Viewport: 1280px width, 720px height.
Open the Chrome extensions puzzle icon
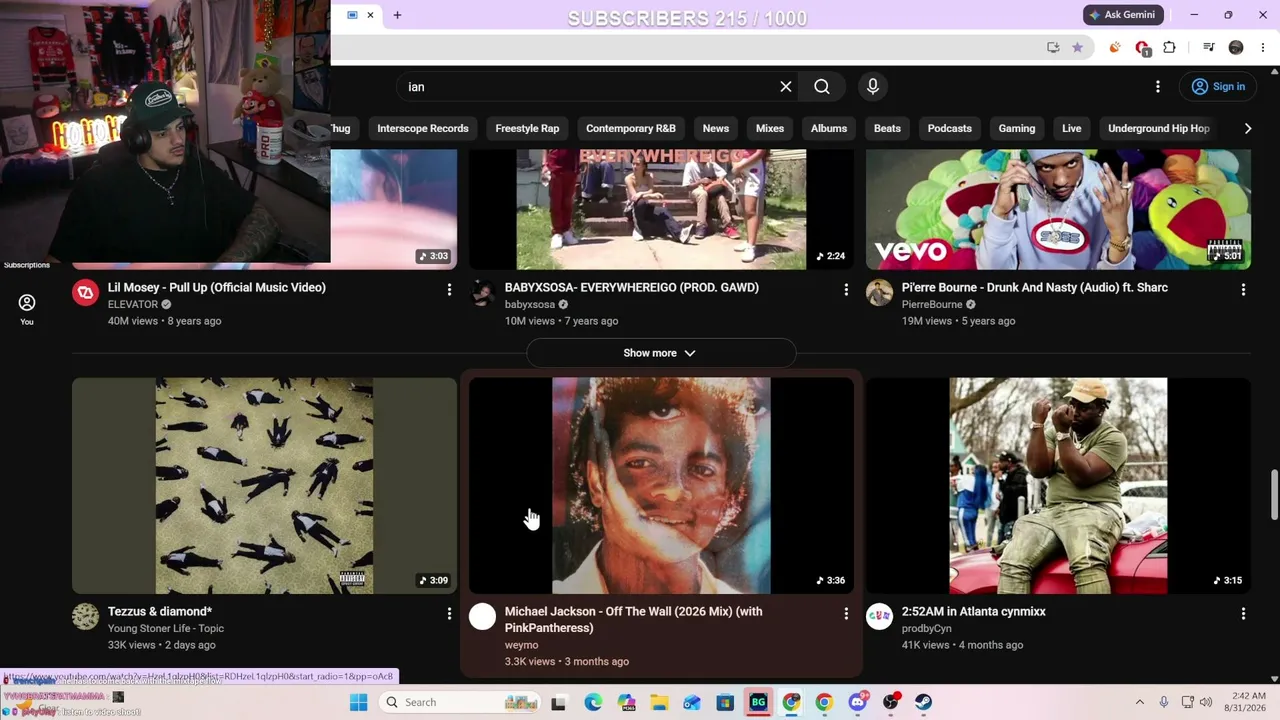pos(1169,47)
